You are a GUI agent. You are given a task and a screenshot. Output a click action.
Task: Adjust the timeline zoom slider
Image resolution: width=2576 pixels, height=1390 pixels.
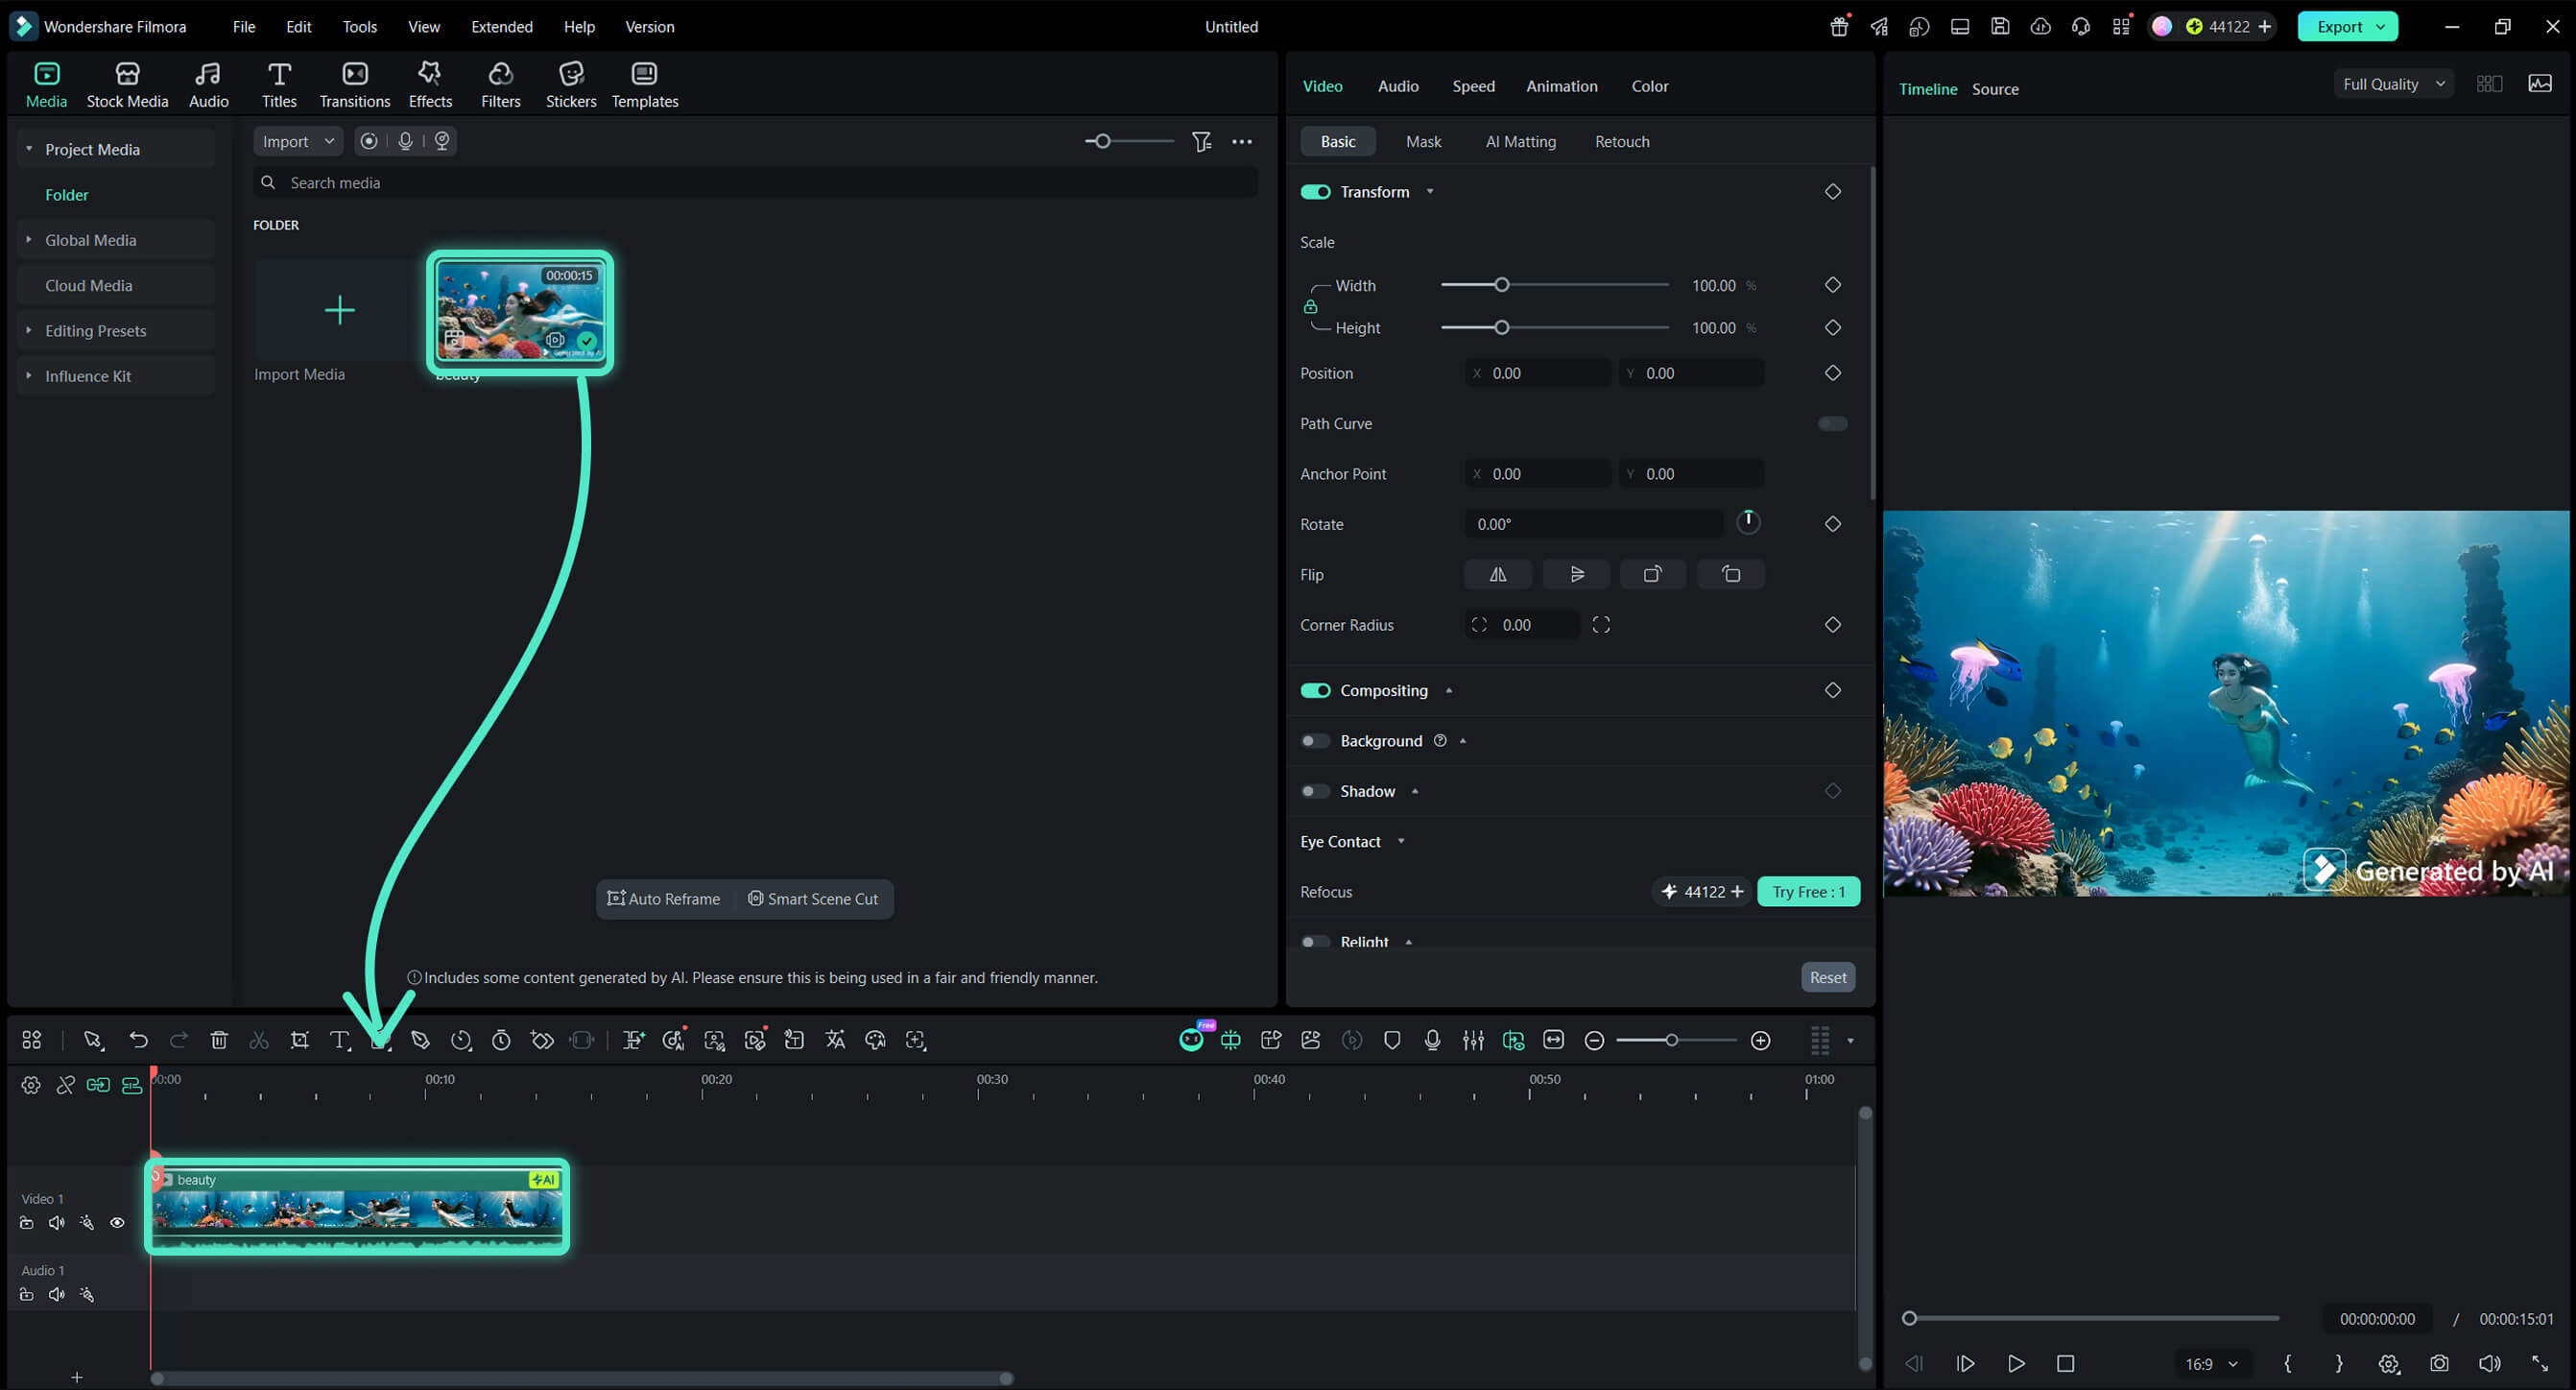pos(1677,1041)
